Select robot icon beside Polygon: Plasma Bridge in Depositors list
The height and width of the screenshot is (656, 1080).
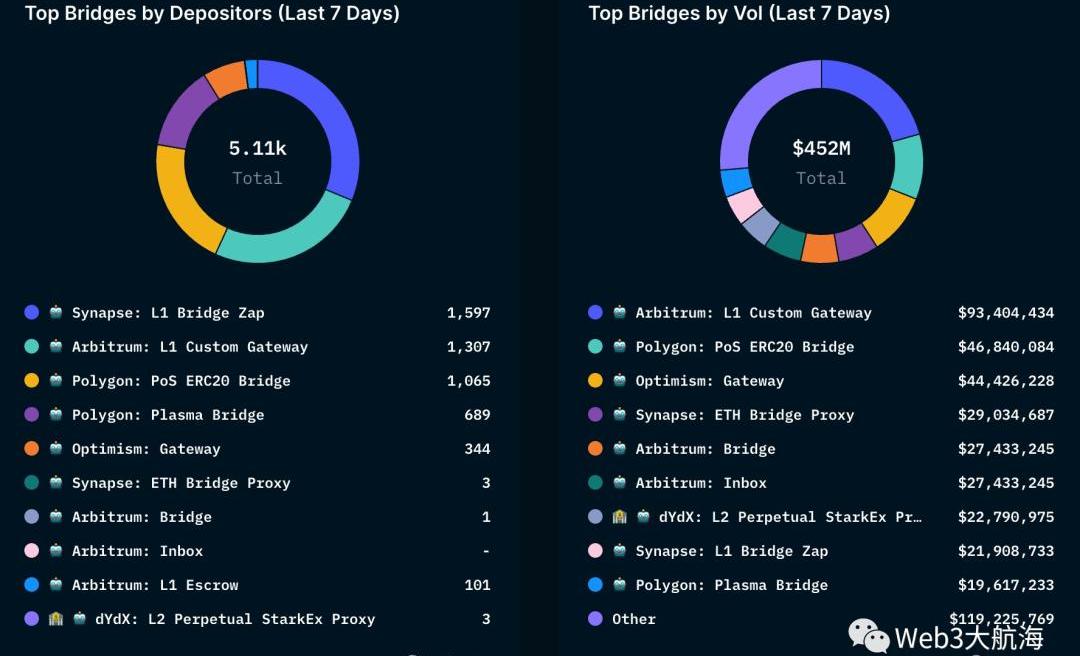pyautogui.click(x=56, y=415)
